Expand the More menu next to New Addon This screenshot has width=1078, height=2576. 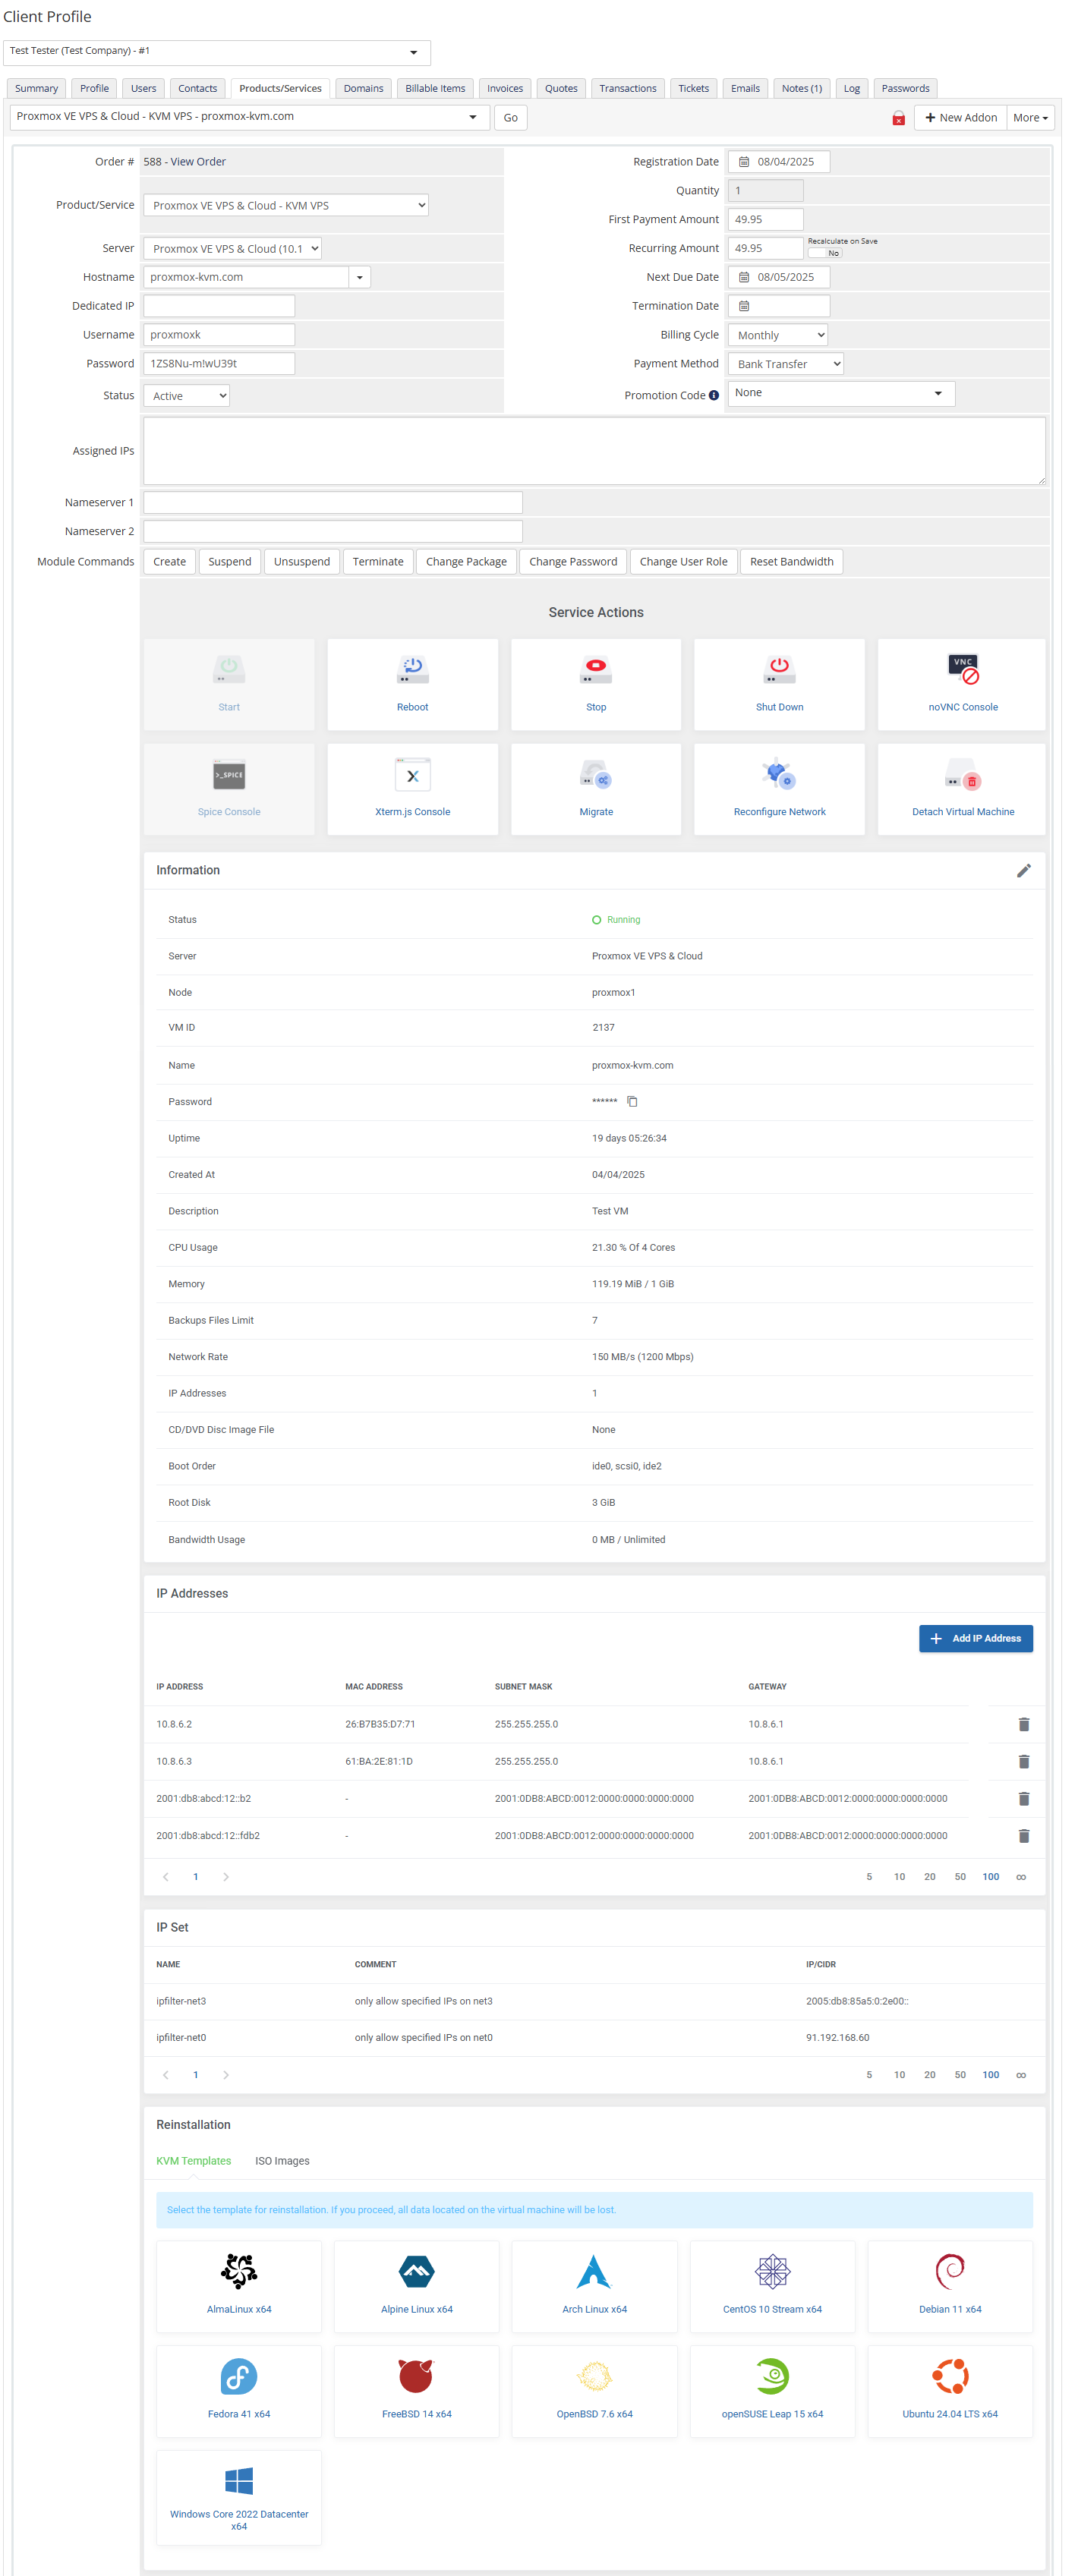(1030, 118)
